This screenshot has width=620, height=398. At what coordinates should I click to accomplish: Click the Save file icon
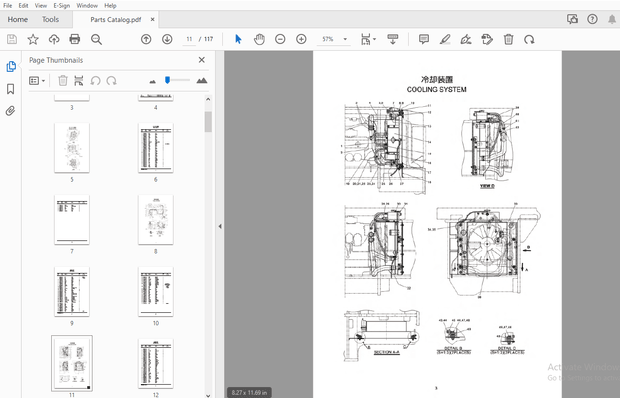coord(12,39)
